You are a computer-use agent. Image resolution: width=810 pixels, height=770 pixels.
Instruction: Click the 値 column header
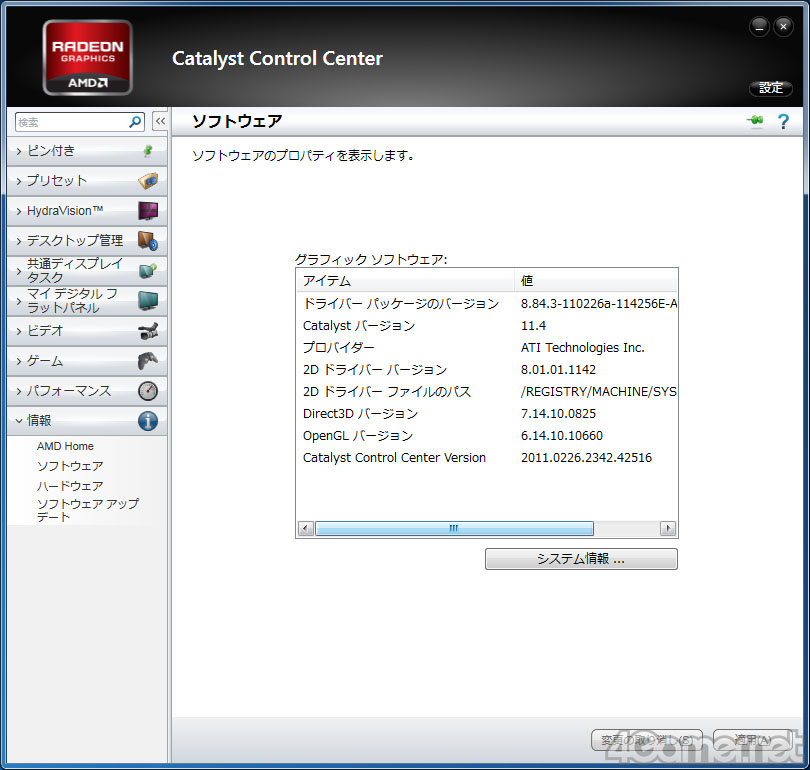coord(596,281)
